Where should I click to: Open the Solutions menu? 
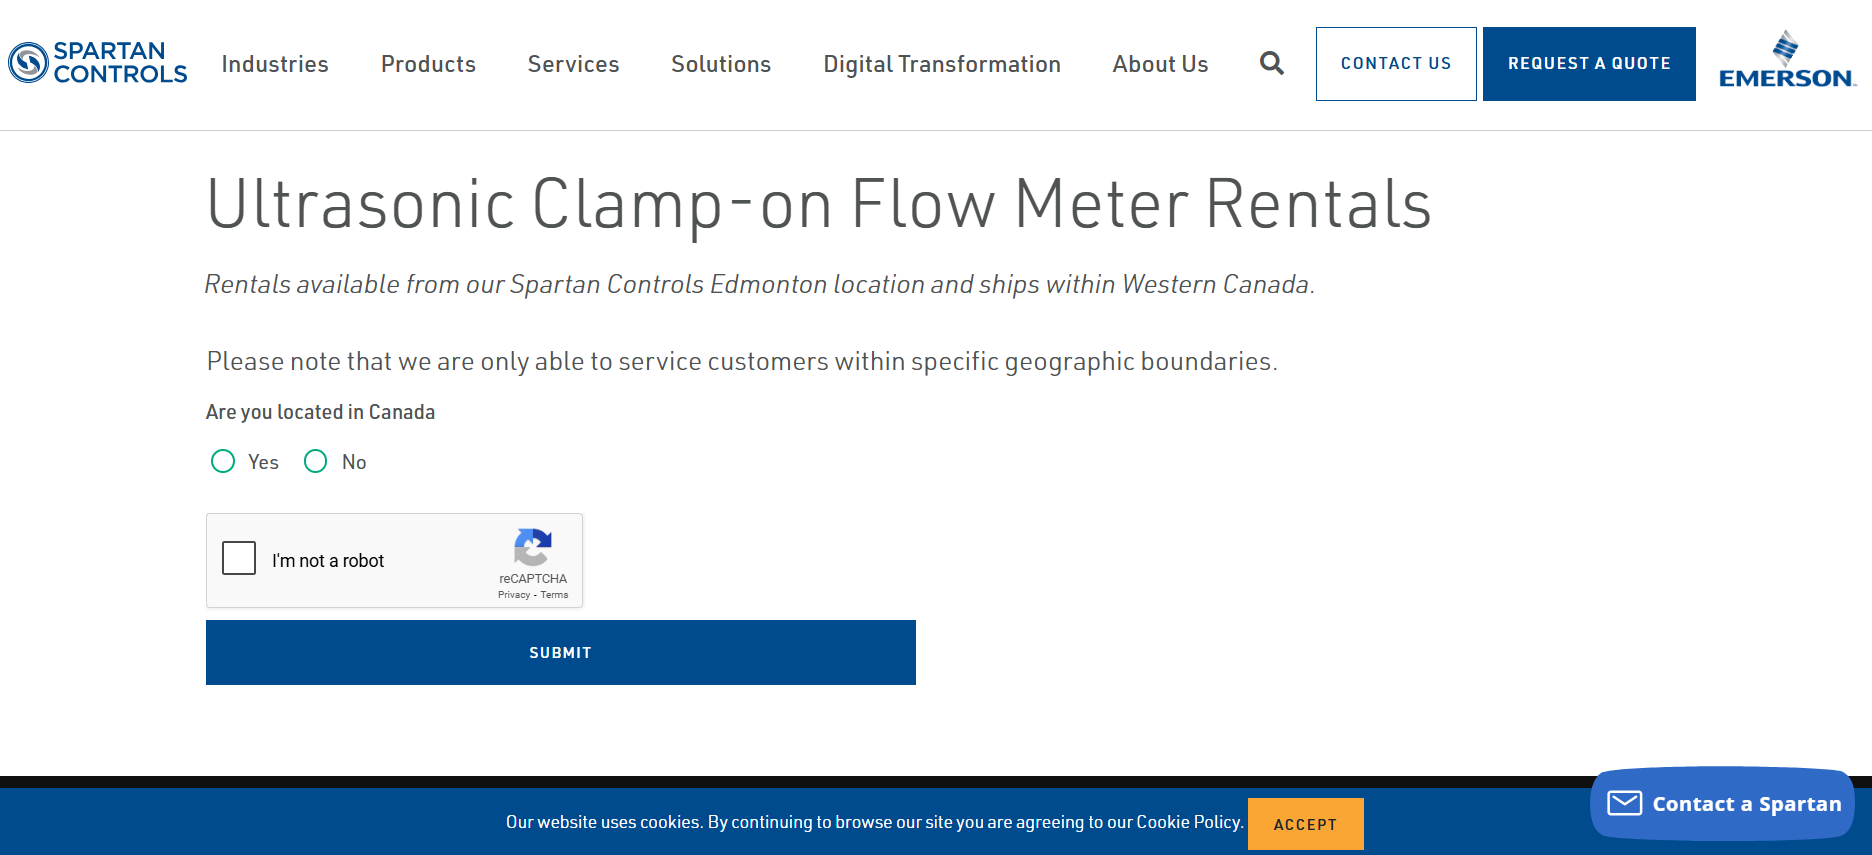[720, 63]
